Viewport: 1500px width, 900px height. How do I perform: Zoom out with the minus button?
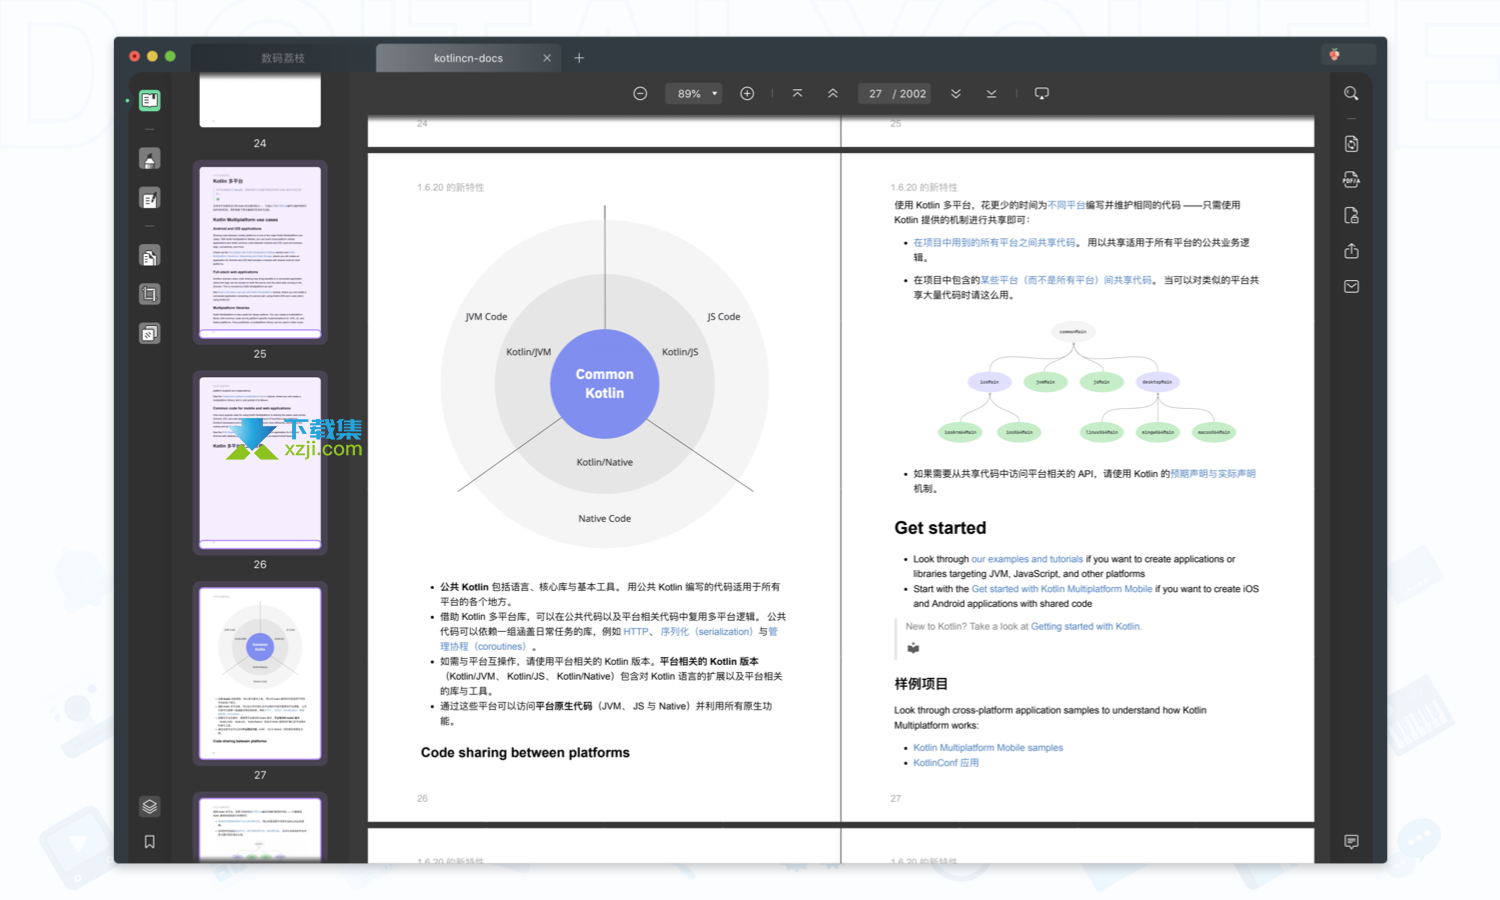640,93
